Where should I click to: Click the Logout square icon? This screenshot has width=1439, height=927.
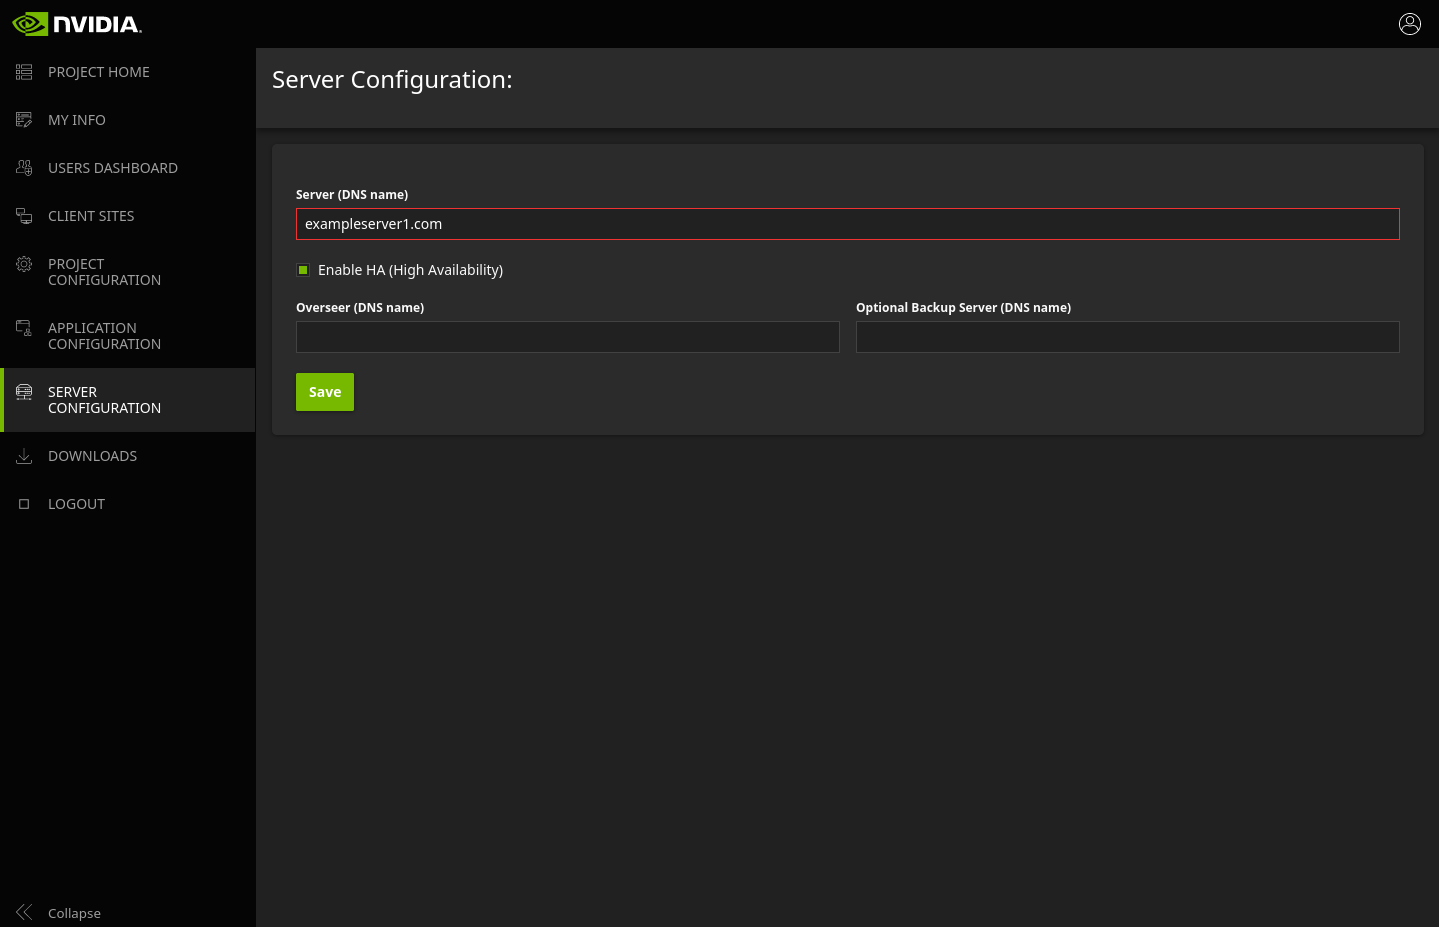(24, 504)
